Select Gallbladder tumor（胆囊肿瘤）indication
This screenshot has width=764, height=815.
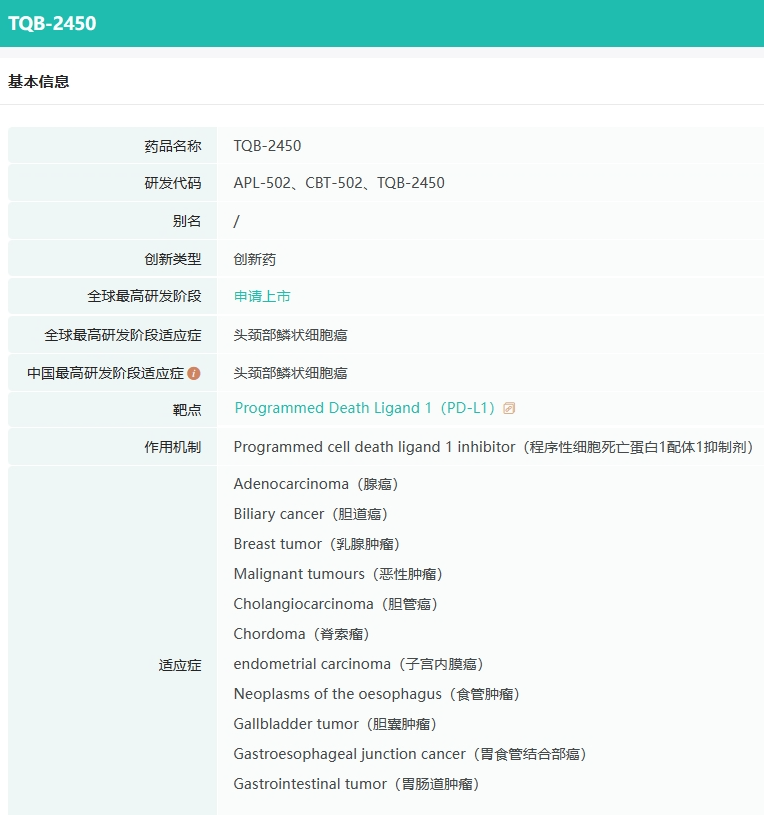[335, 724]
